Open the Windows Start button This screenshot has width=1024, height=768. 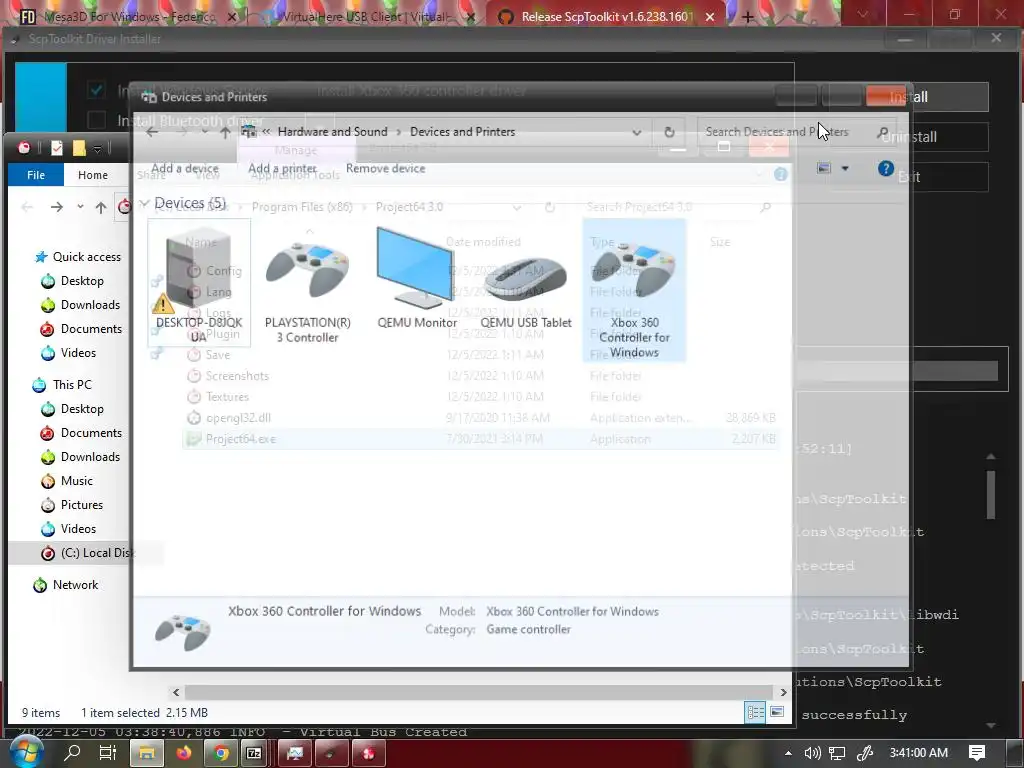point(25,753)
